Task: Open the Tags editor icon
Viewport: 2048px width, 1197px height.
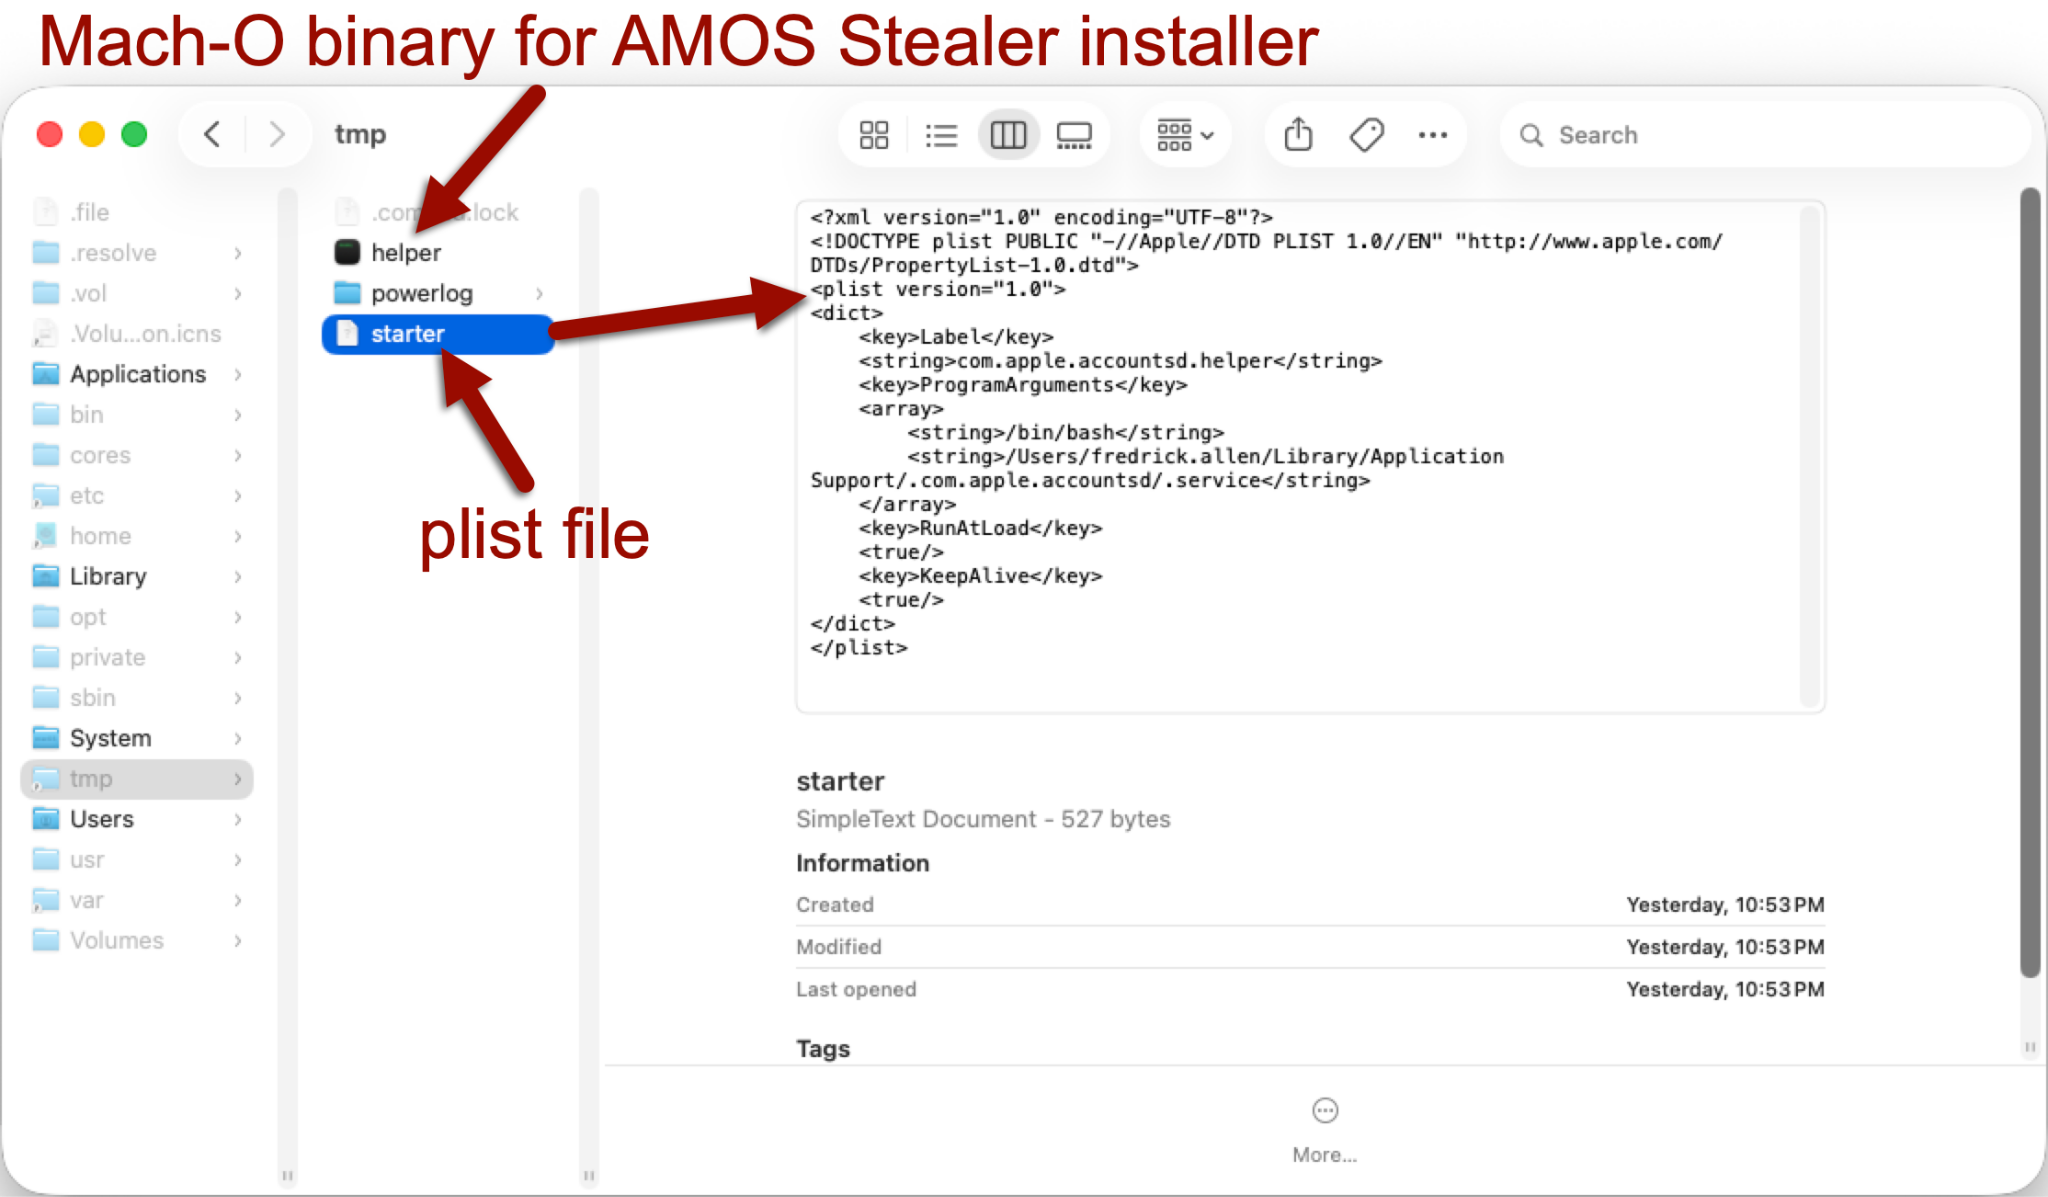Action: (1366, 134)
